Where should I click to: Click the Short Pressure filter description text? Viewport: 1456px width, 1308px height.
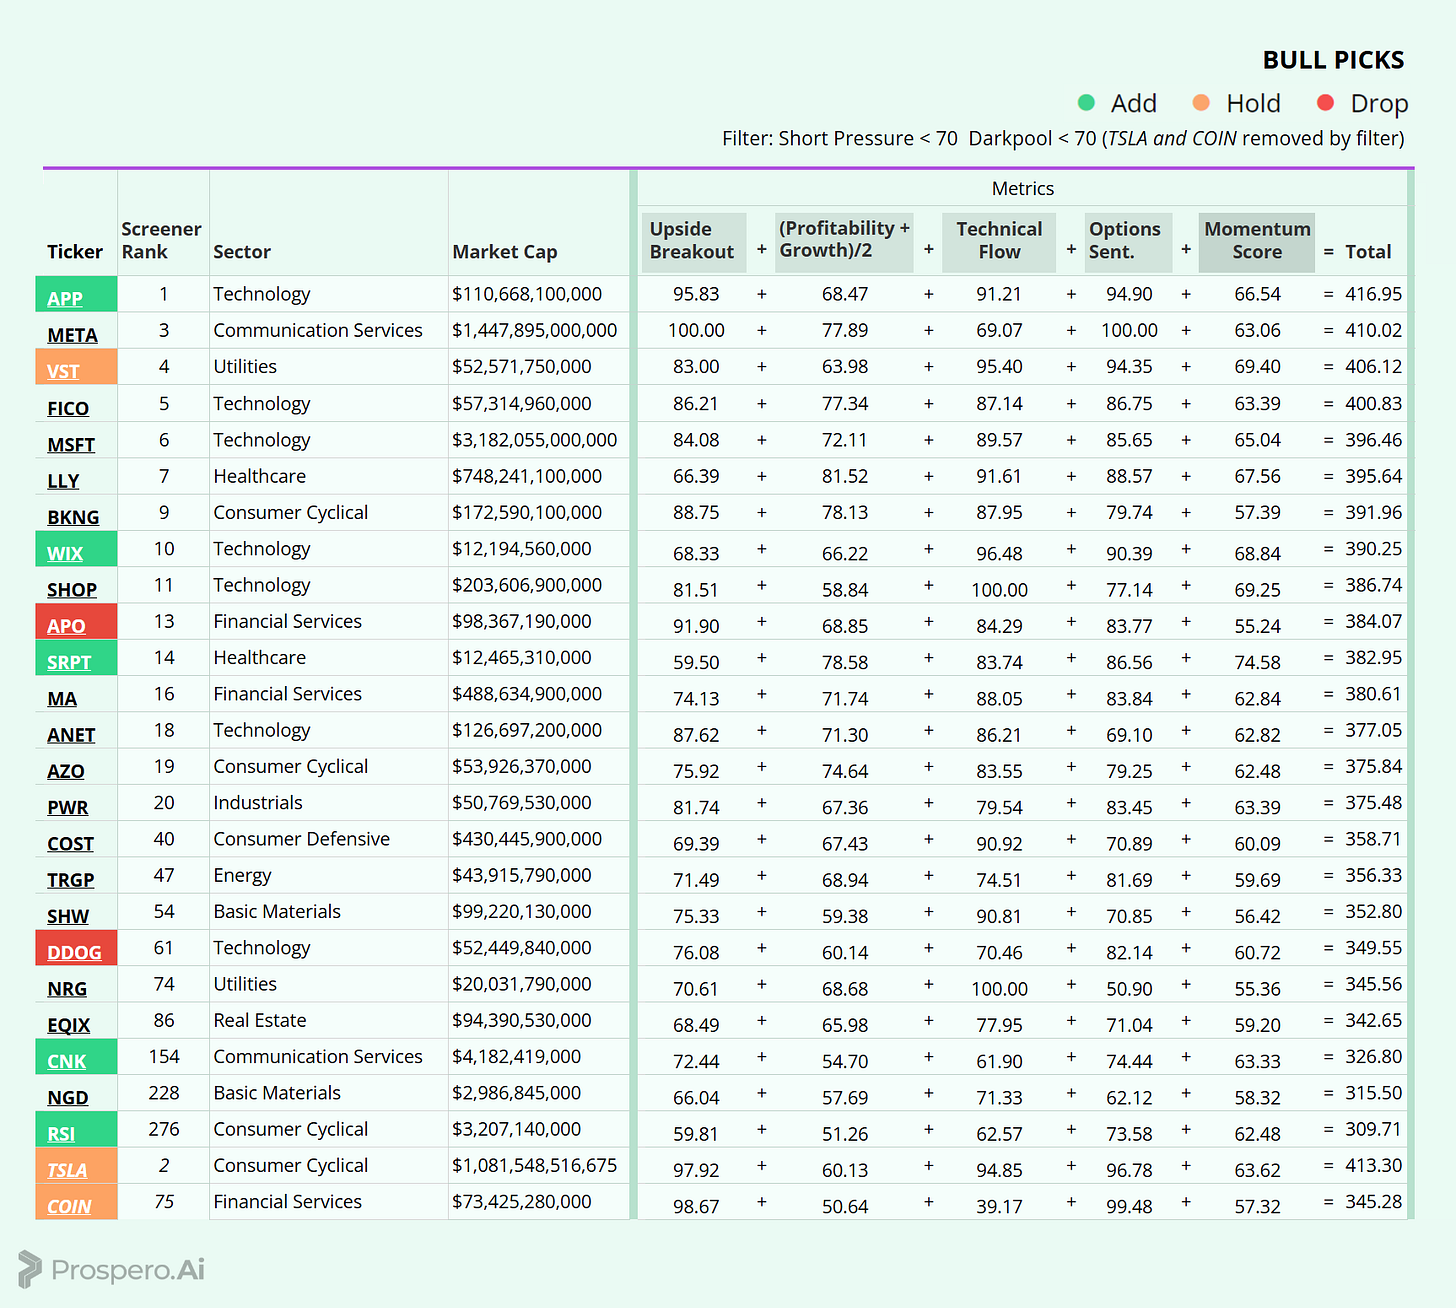coord(1063,138)
